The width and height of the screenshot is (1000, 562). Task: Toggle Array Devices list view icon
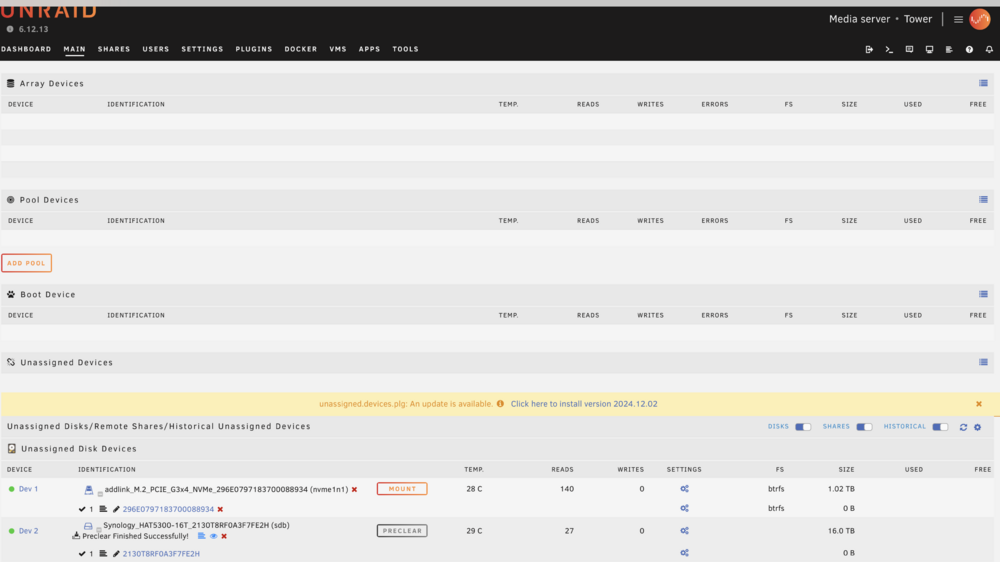(x=983, y=84)
